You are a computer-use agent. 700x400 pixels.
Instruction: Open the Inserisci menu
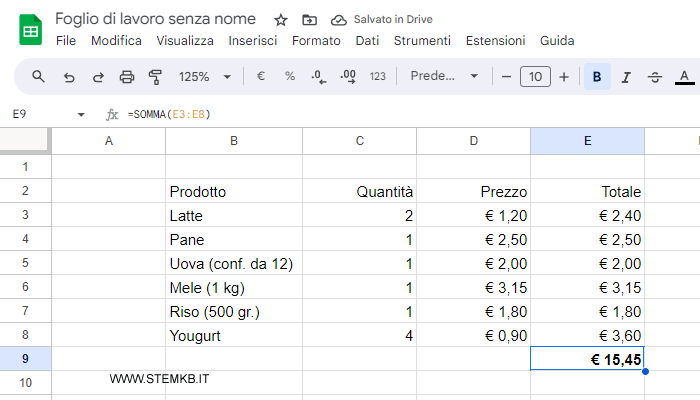click(x=253, y=41)
